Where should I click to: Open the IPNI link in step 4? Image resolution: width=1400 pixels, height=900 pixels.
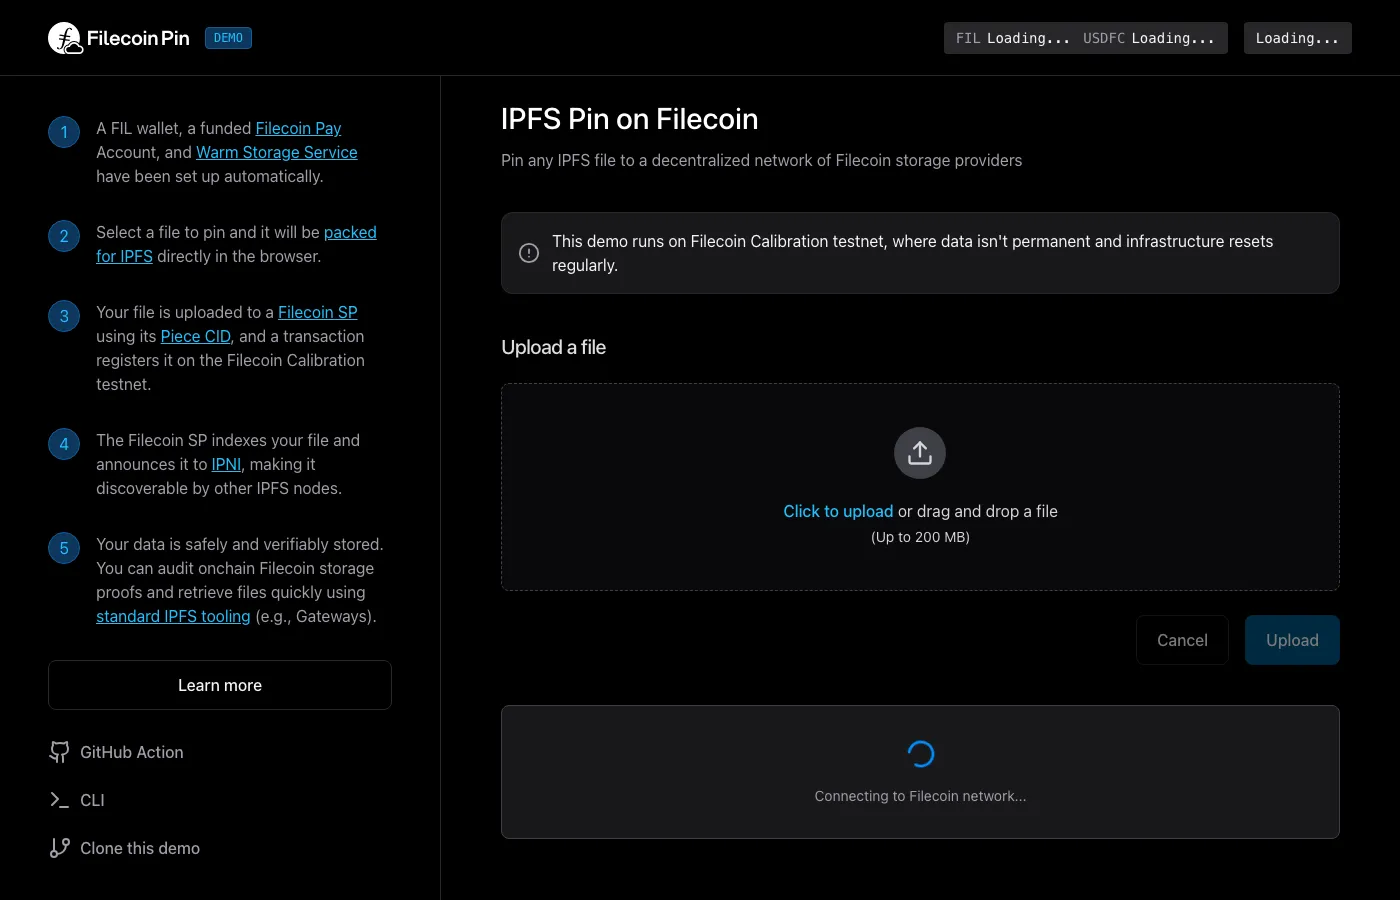tap(226, 464)
